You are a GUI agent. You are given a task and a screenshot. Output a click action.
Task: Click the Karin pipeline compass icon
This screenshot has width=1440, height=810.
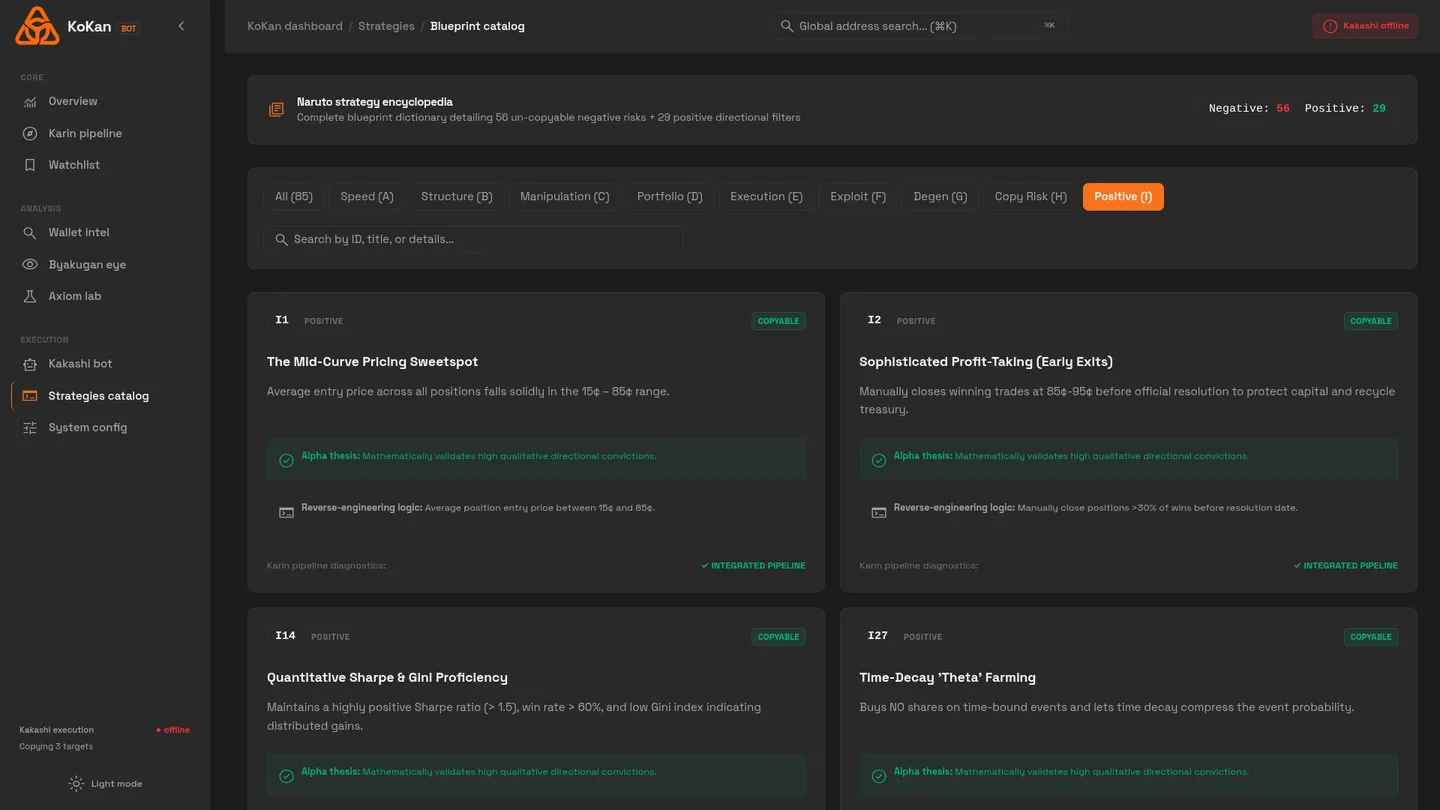coord(30,133)
